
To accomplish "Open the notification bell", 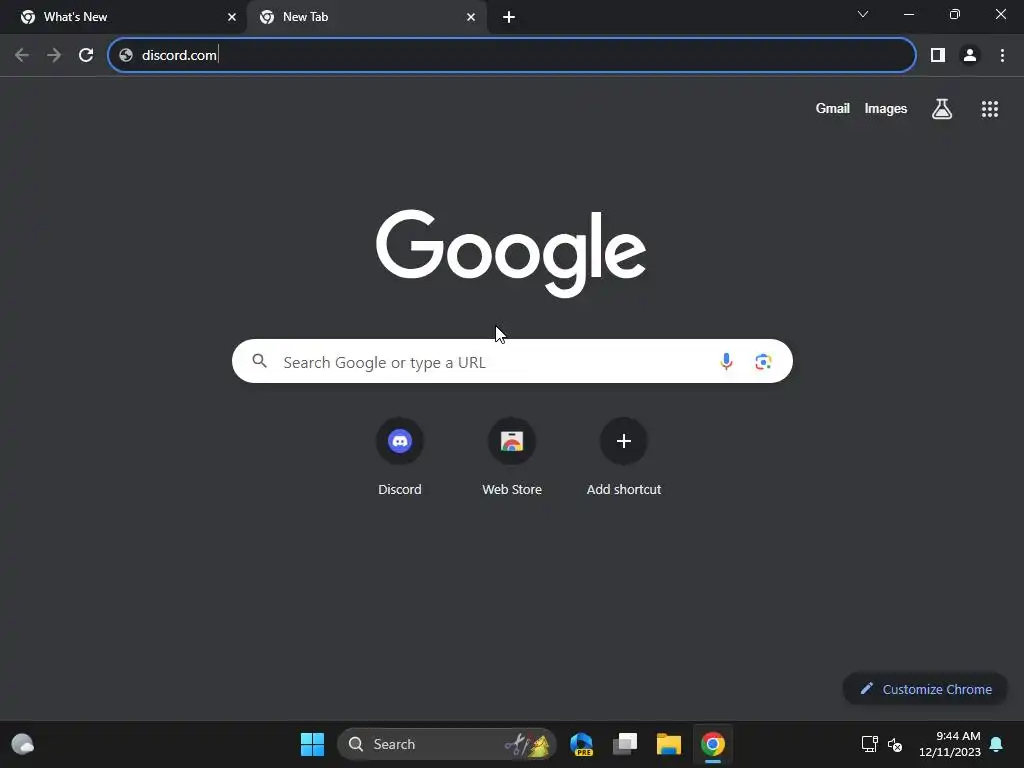I will [x=997, y=744].
